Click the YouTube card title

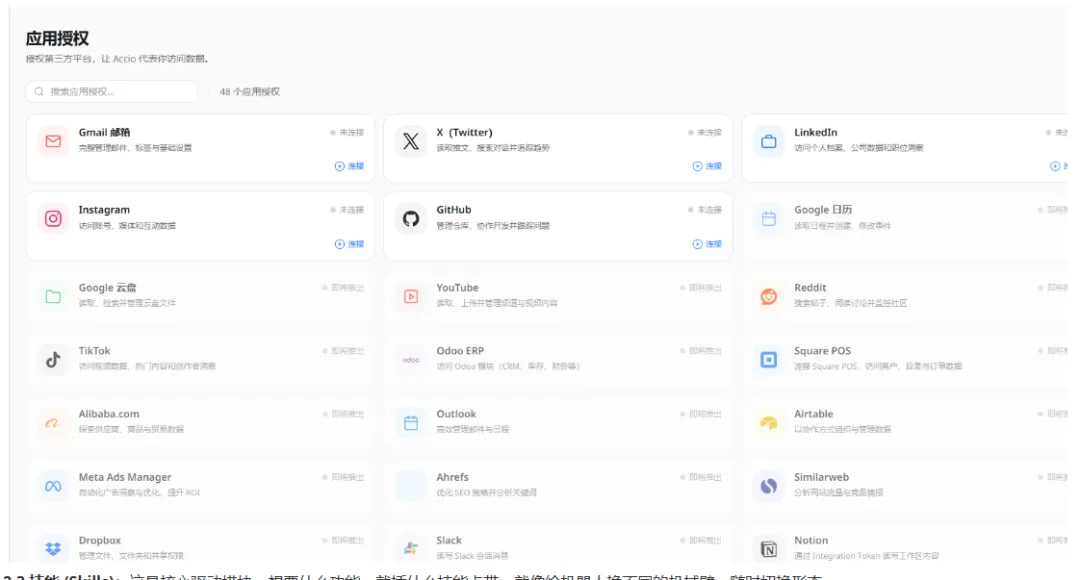pyautogui.click(x=457, y=287)
